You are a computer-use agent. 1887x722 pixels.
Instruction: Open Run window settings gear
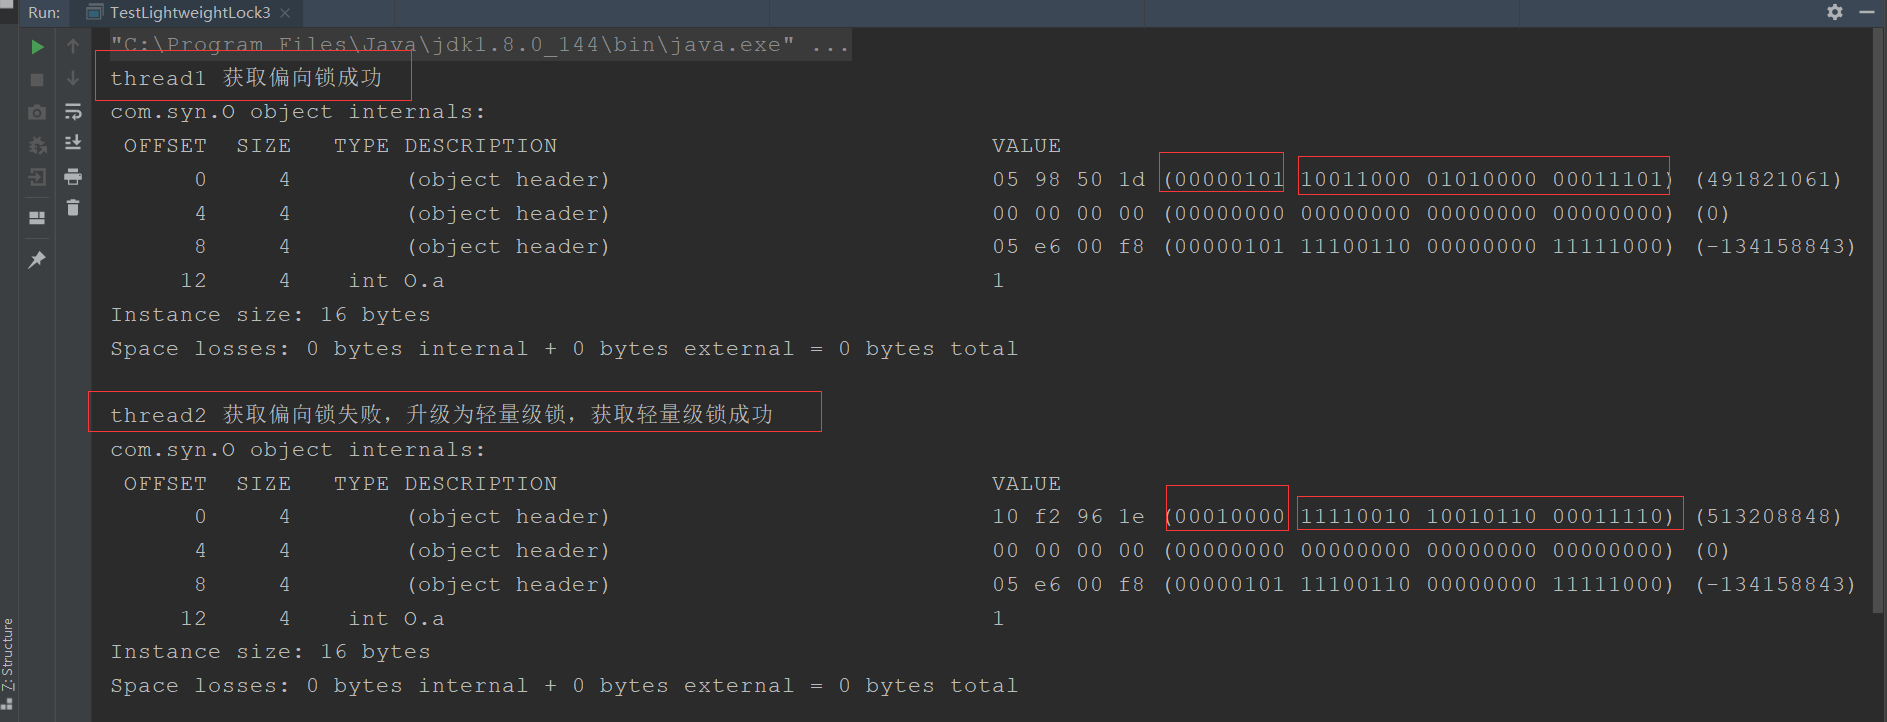[1835, 12]
